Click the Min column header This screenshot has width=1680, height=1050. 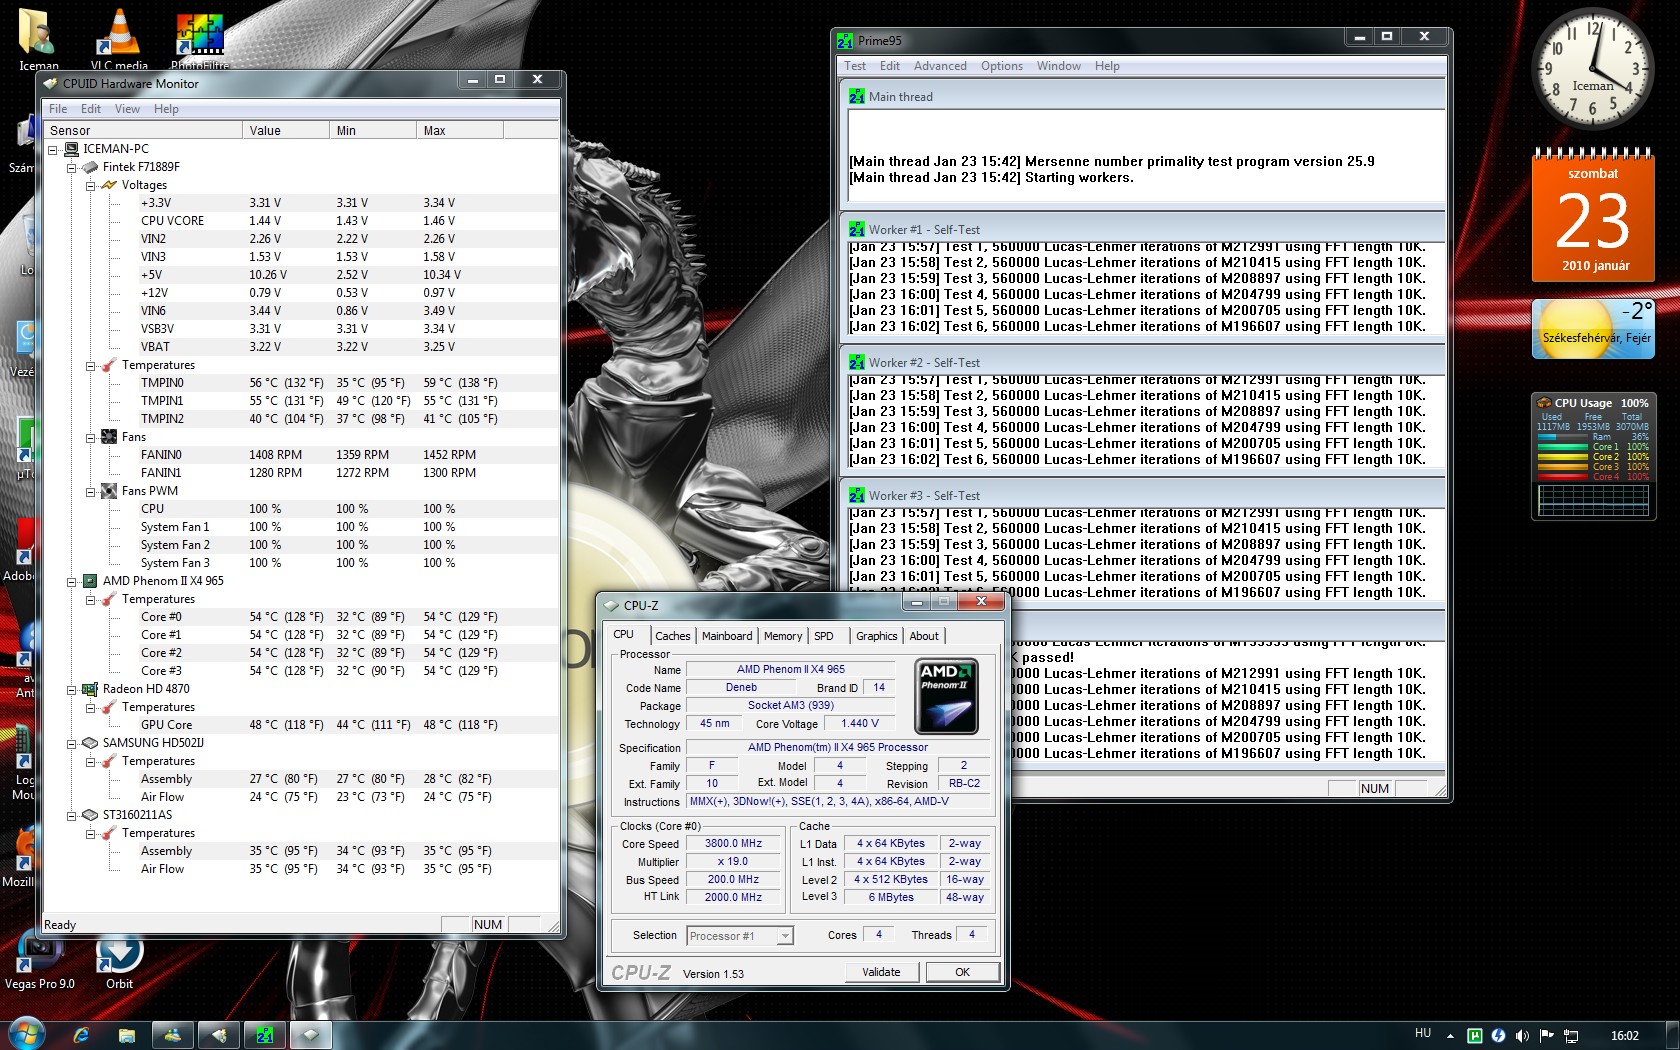pos(373,131)
